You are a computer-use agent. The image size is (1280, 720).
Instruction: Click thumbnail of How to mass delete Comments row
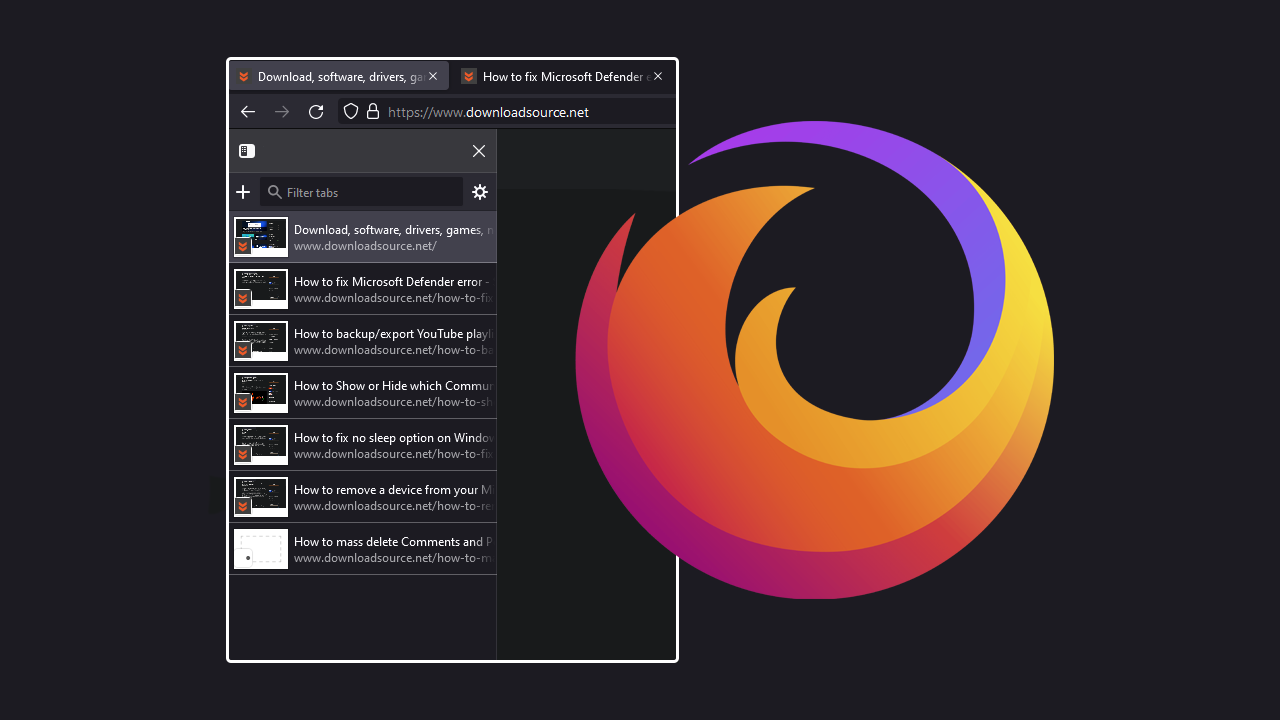coord(261,549)
